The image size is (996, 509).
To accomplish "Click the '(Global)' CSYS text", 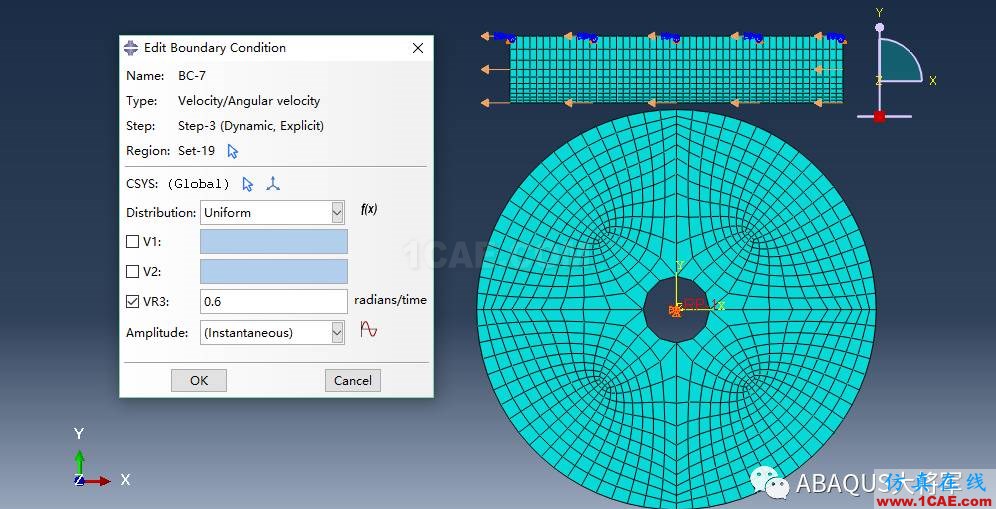I will pos(198,184).
